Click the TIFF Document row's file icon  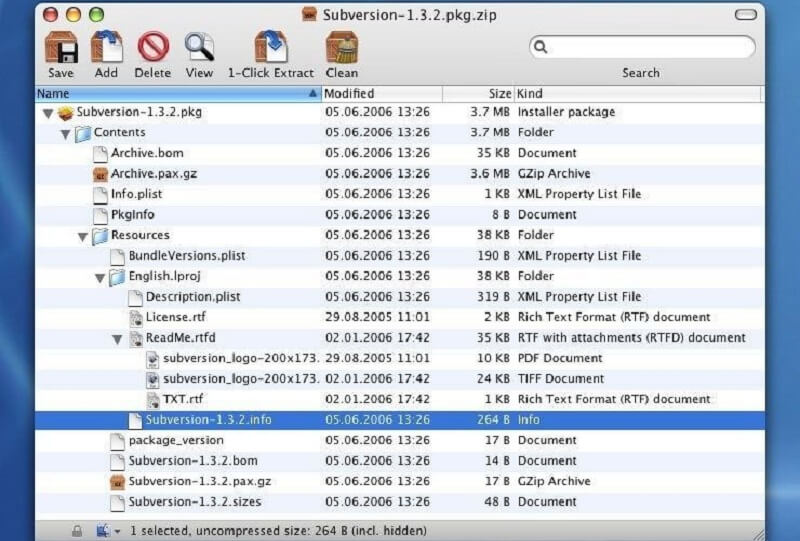153,380
